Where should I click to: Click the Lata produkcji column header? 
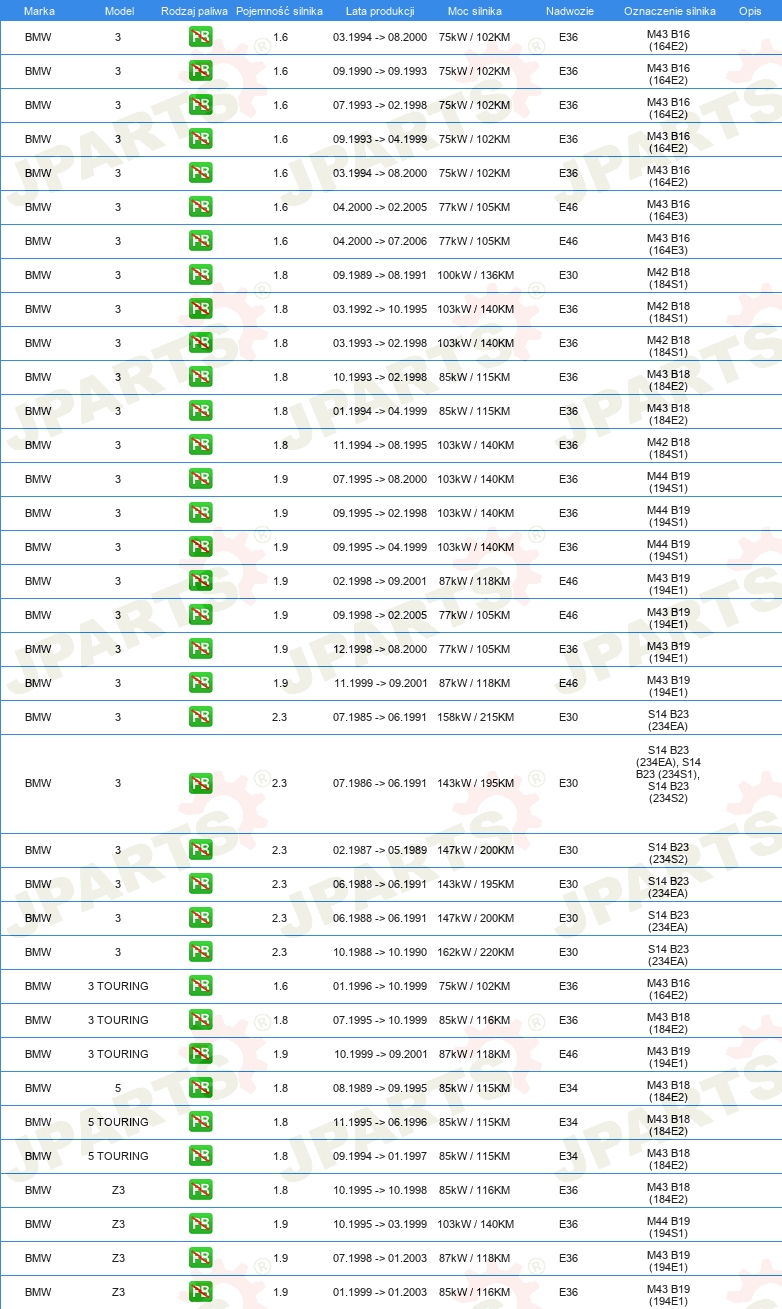(x=380, y=11)
